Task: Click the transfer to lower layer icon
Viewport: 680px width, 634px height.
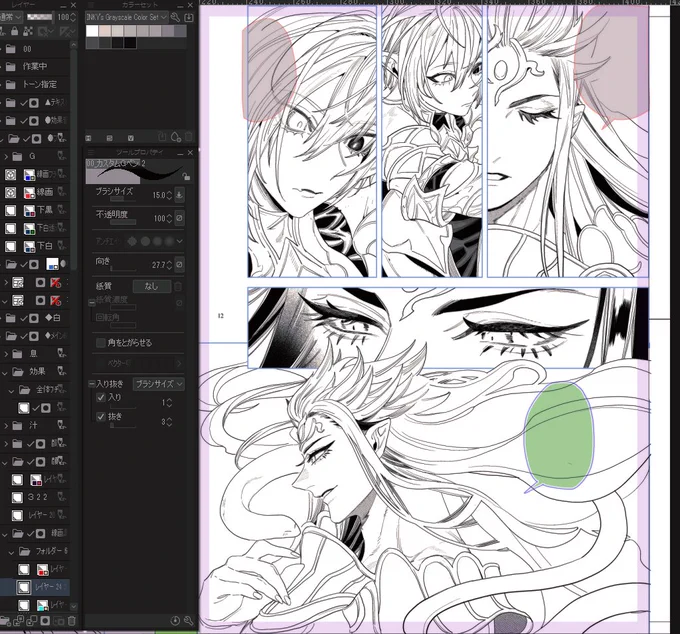Action: tap(18, 621)
